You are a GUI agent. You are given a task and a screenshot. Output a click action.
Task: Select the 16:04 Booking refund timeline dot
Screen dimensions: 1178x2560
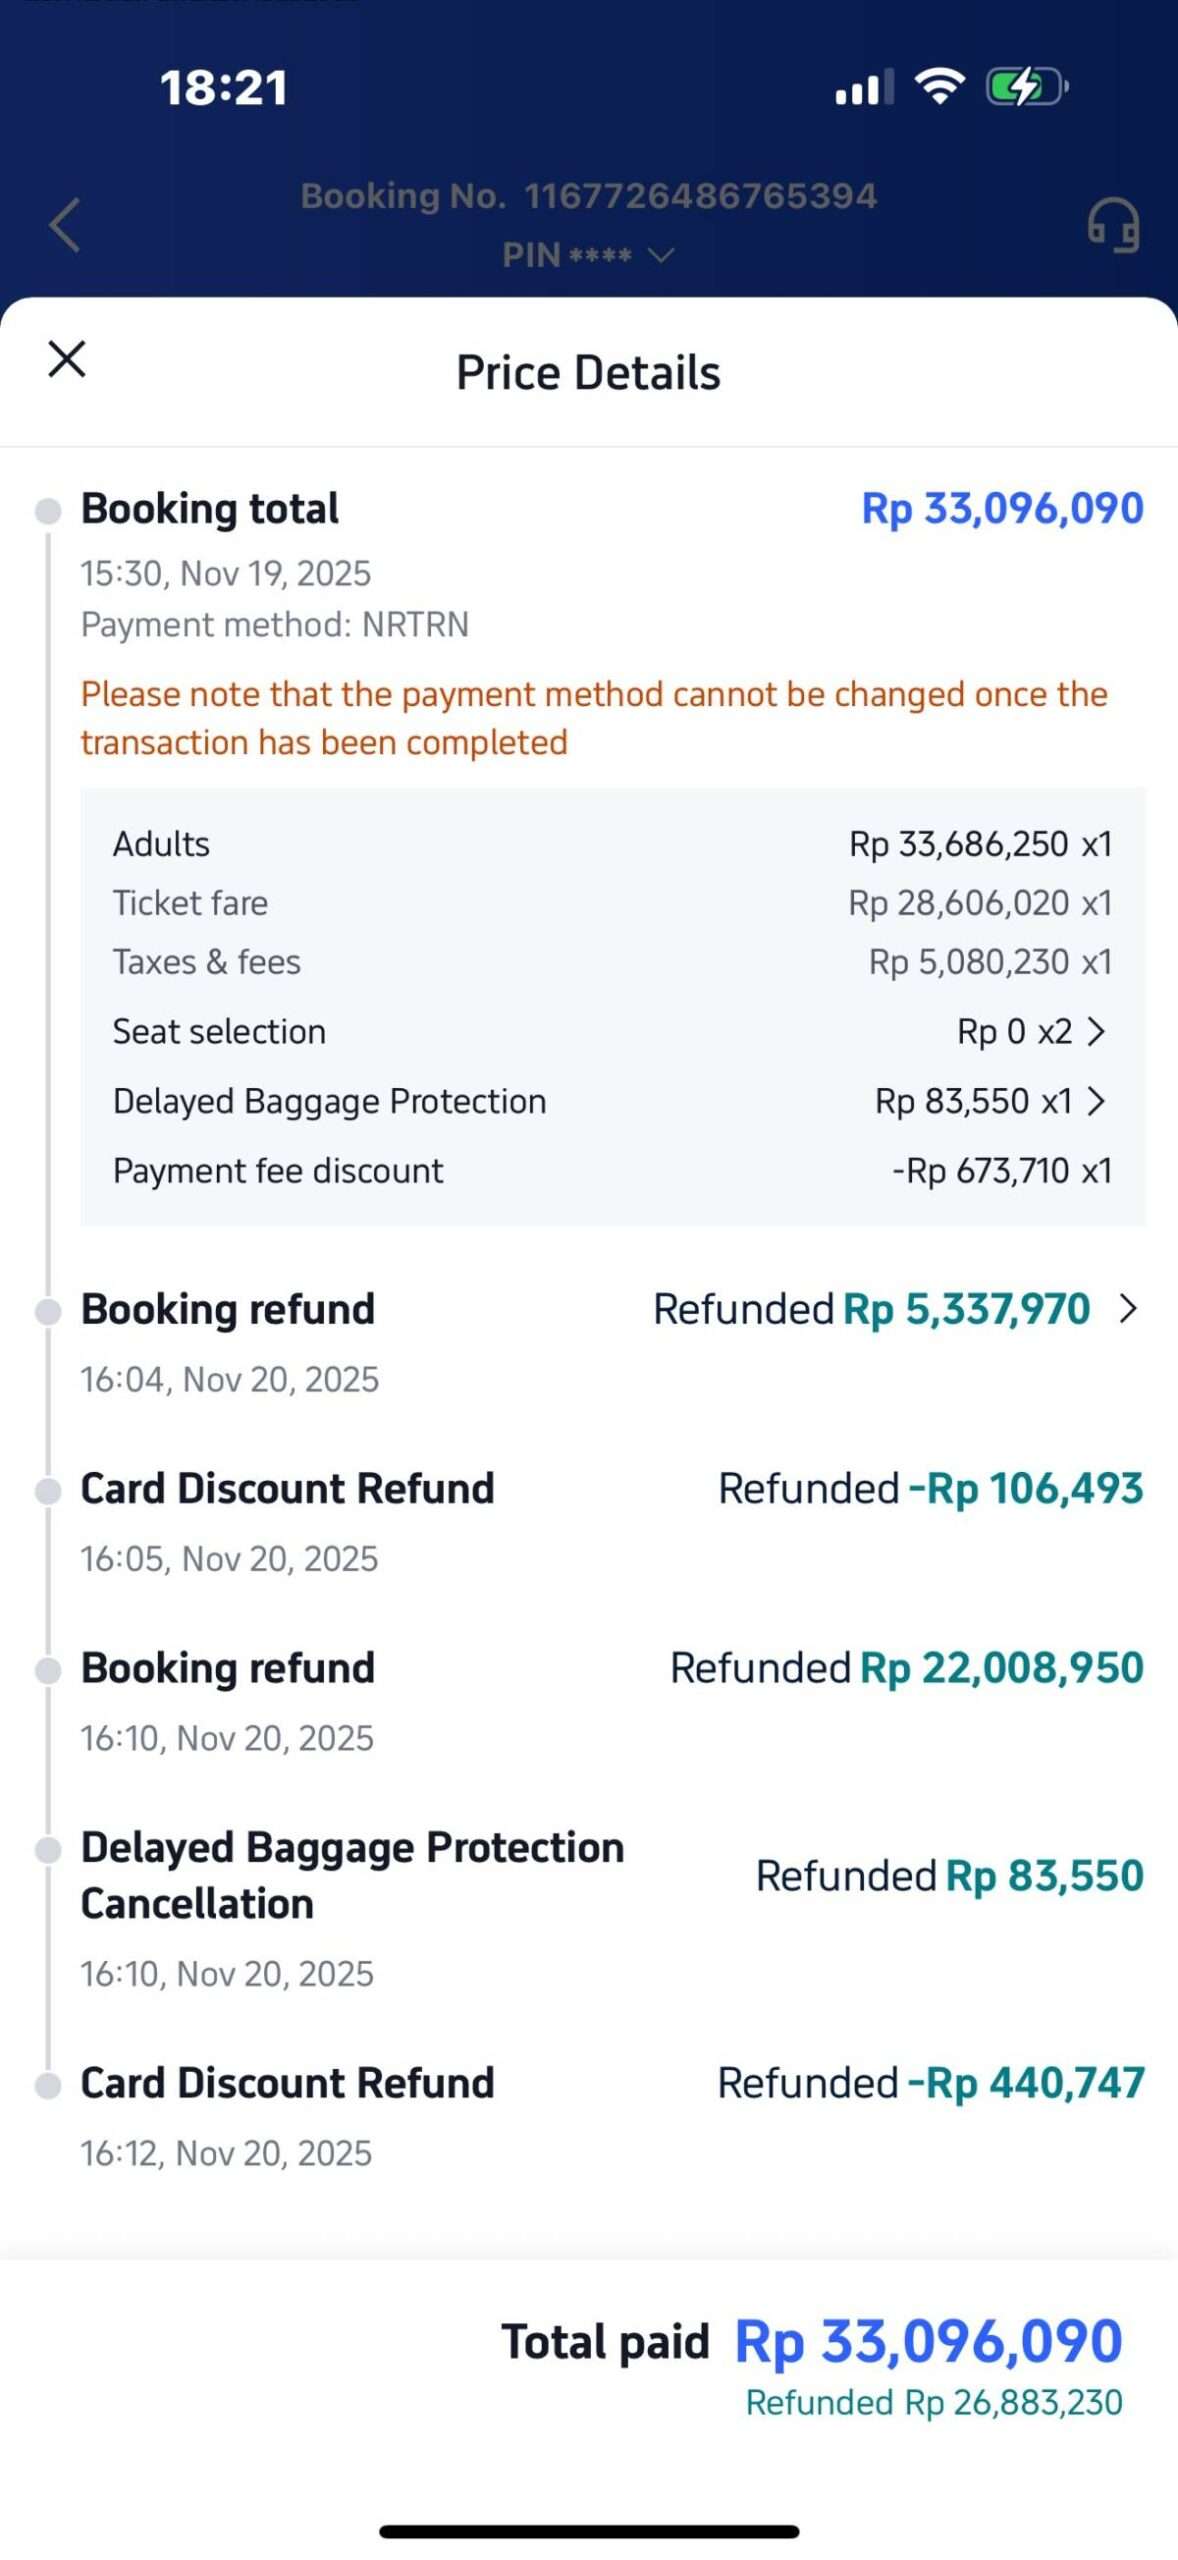coord(48,1311)
